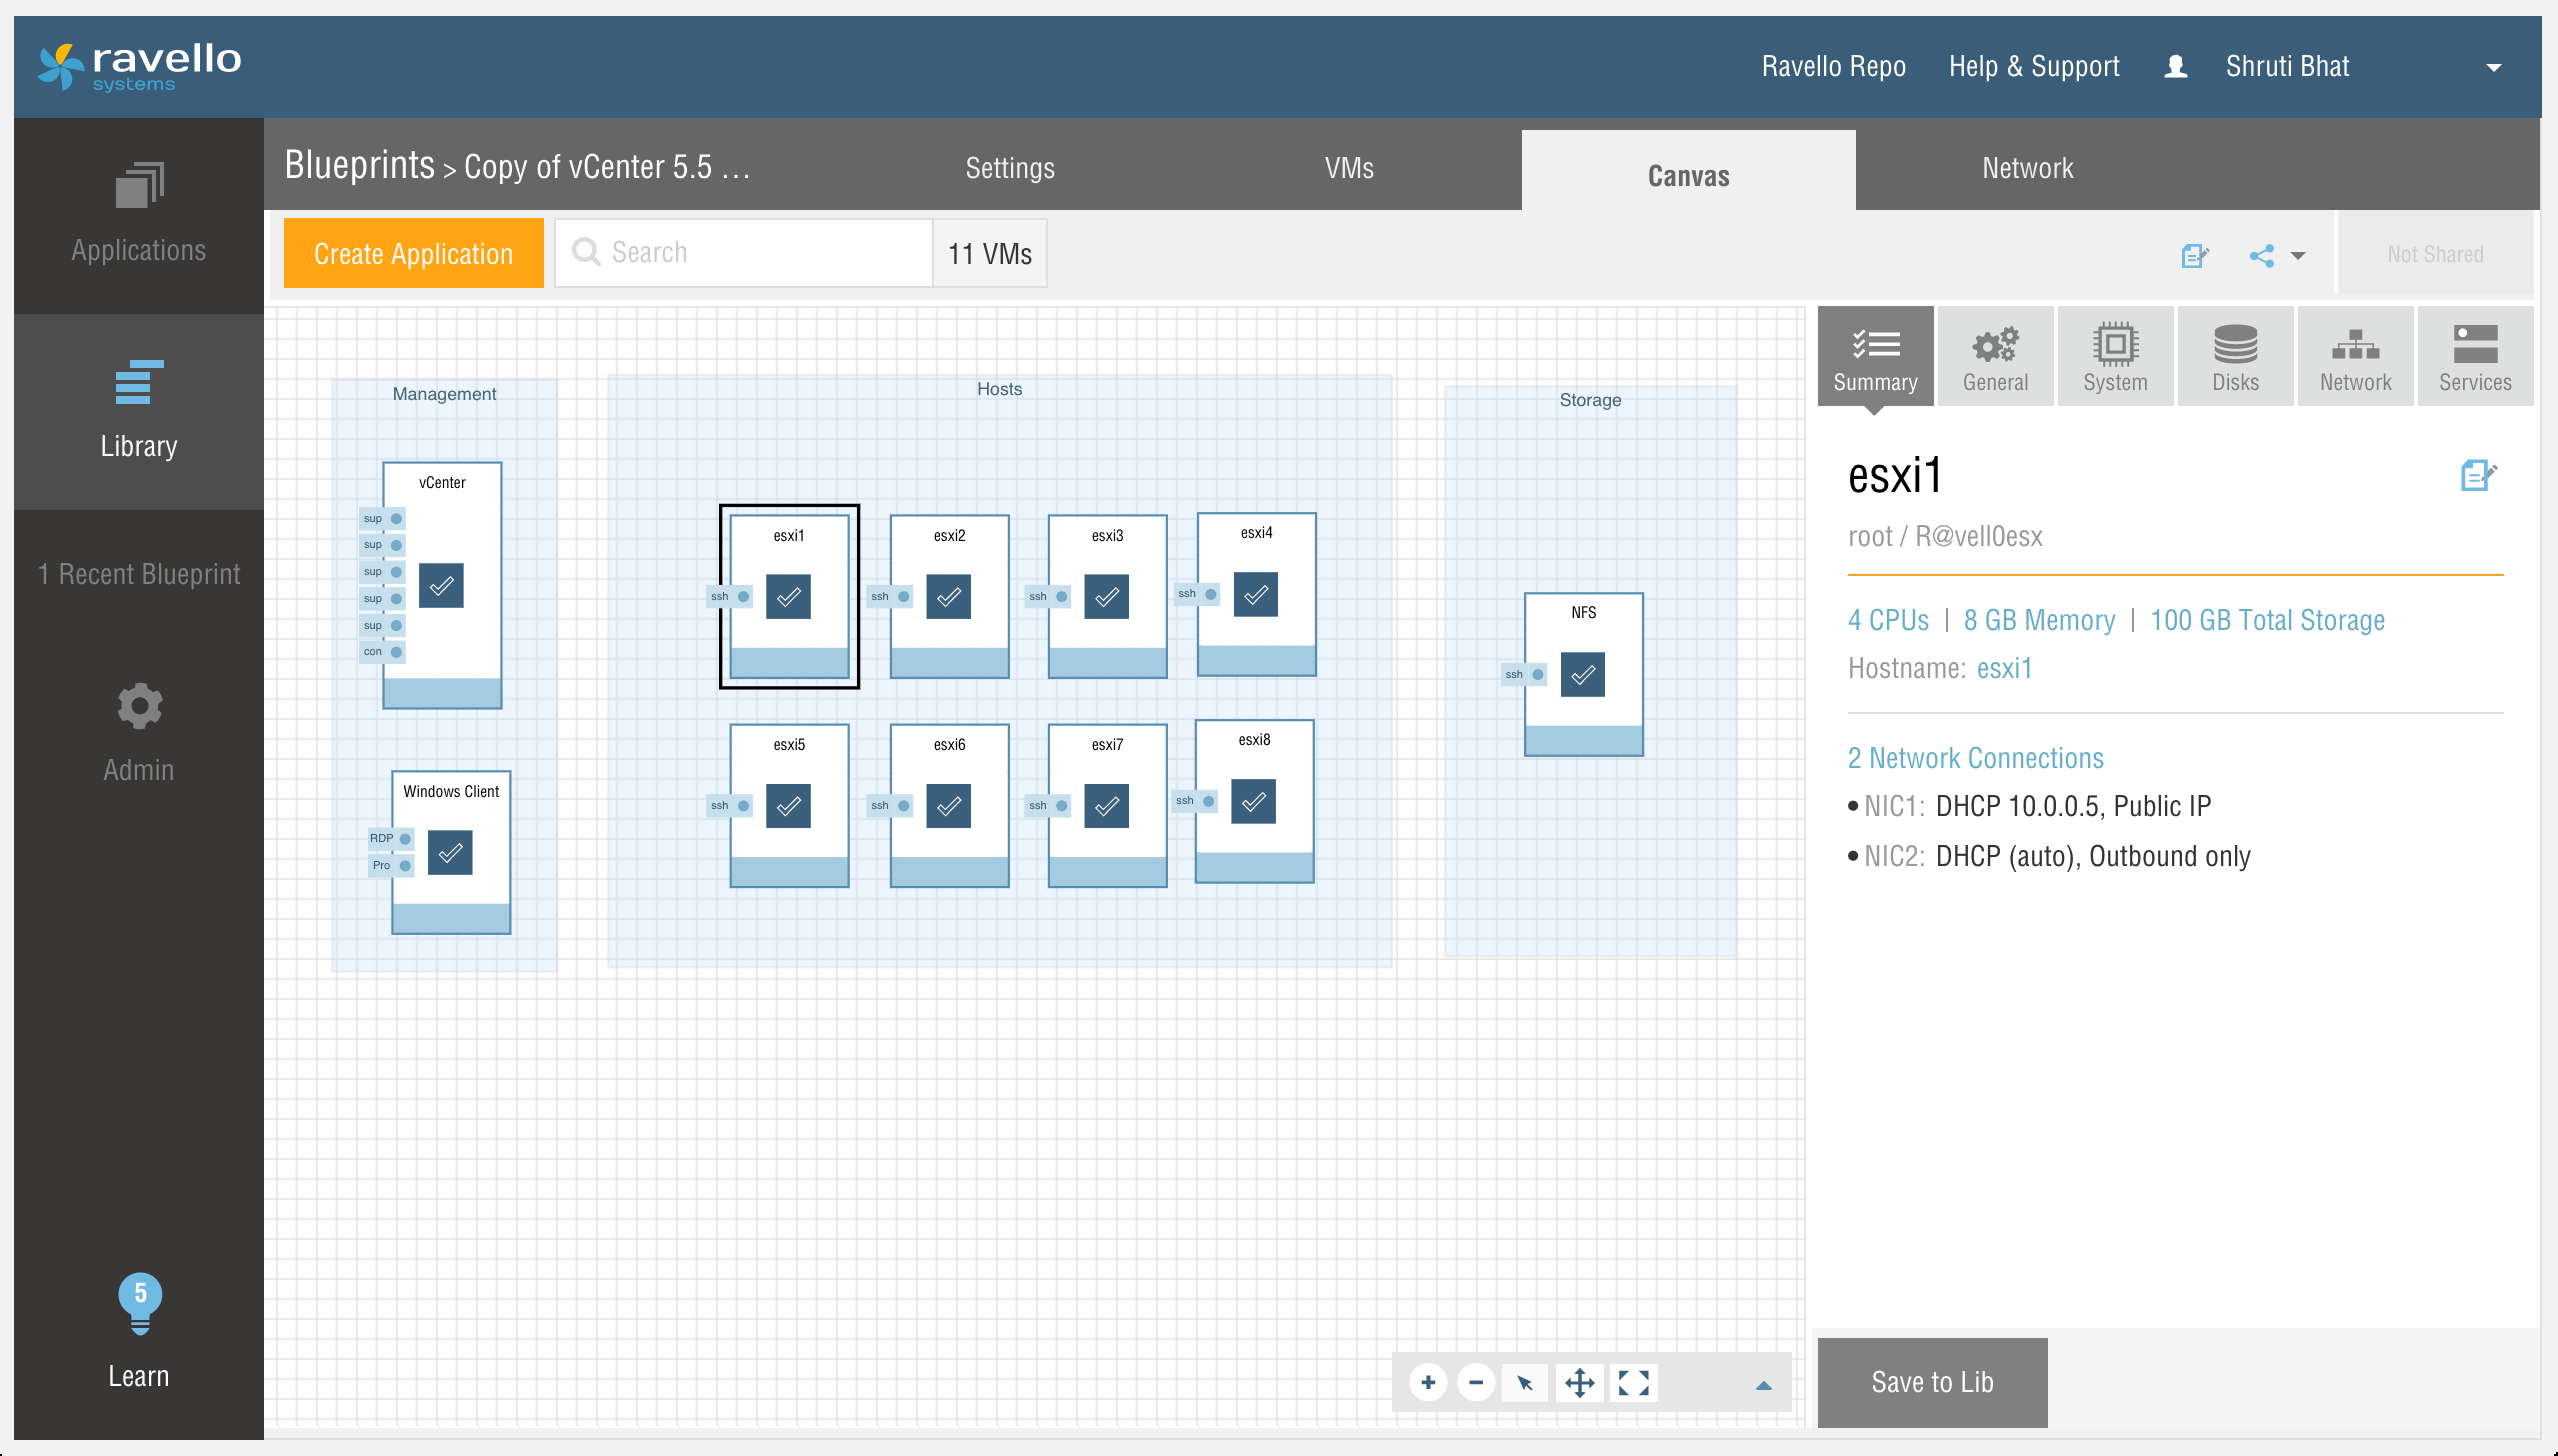Image resolution: width=2558 pixels, height=1456 pixels.
Task: Click the RDP service port on Windows Client
Action: (391, 839)
